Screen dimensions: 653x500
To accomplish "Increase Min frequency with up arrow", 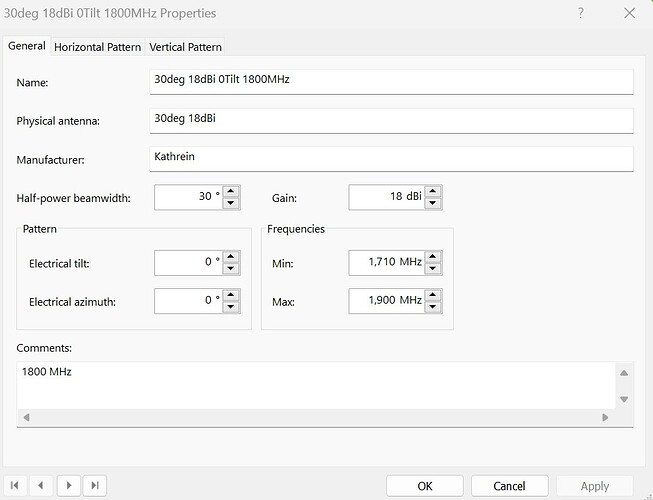I will pos(433,256).
